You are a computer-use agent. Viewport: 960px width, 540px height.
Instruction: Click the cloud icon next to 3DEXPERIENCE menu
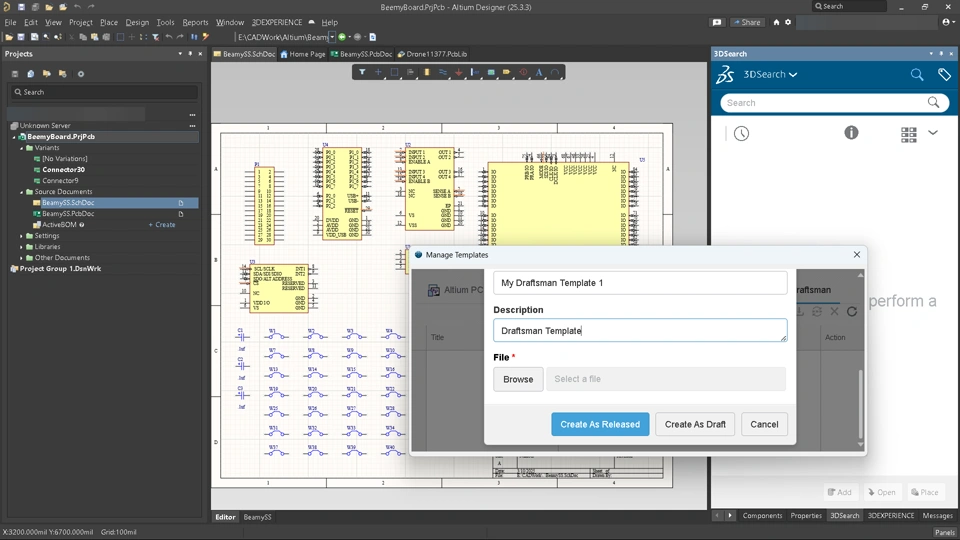coord(311,22)
